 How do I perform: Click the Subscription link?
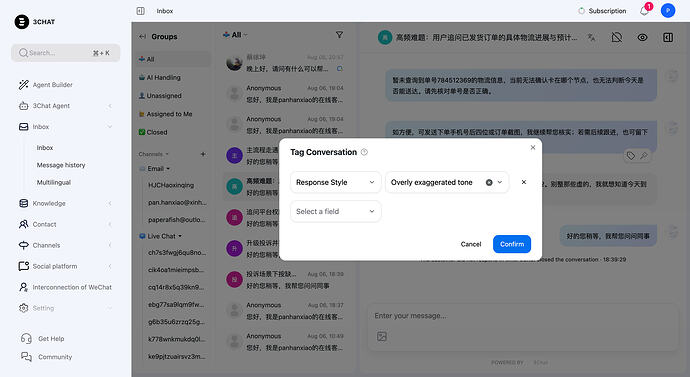click(602, 11)
